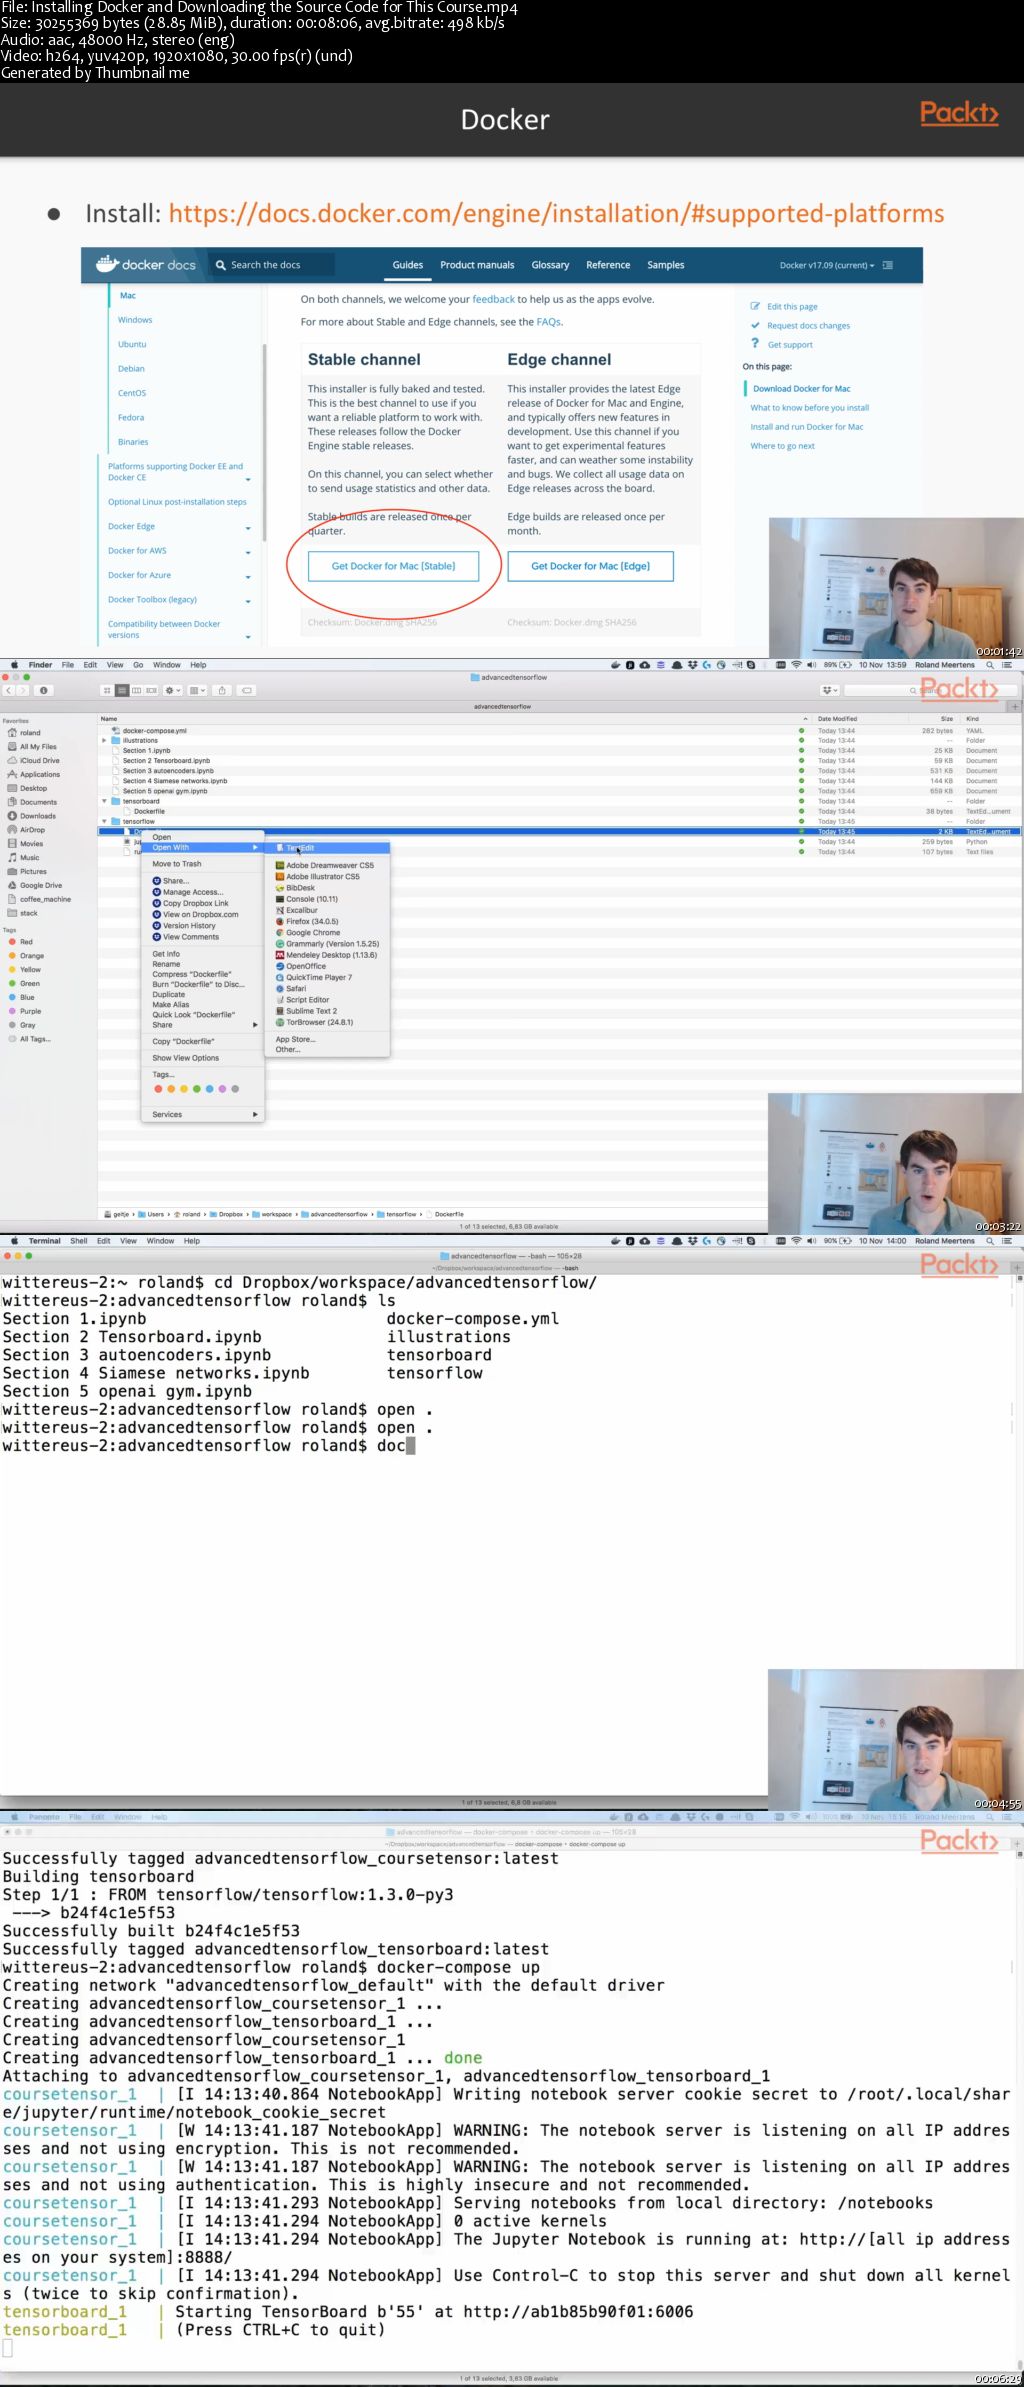The image size is (1024, 2387).
Task: Open the Shell menu in Terminal menu bar
Action: (x=78, y=1241)
